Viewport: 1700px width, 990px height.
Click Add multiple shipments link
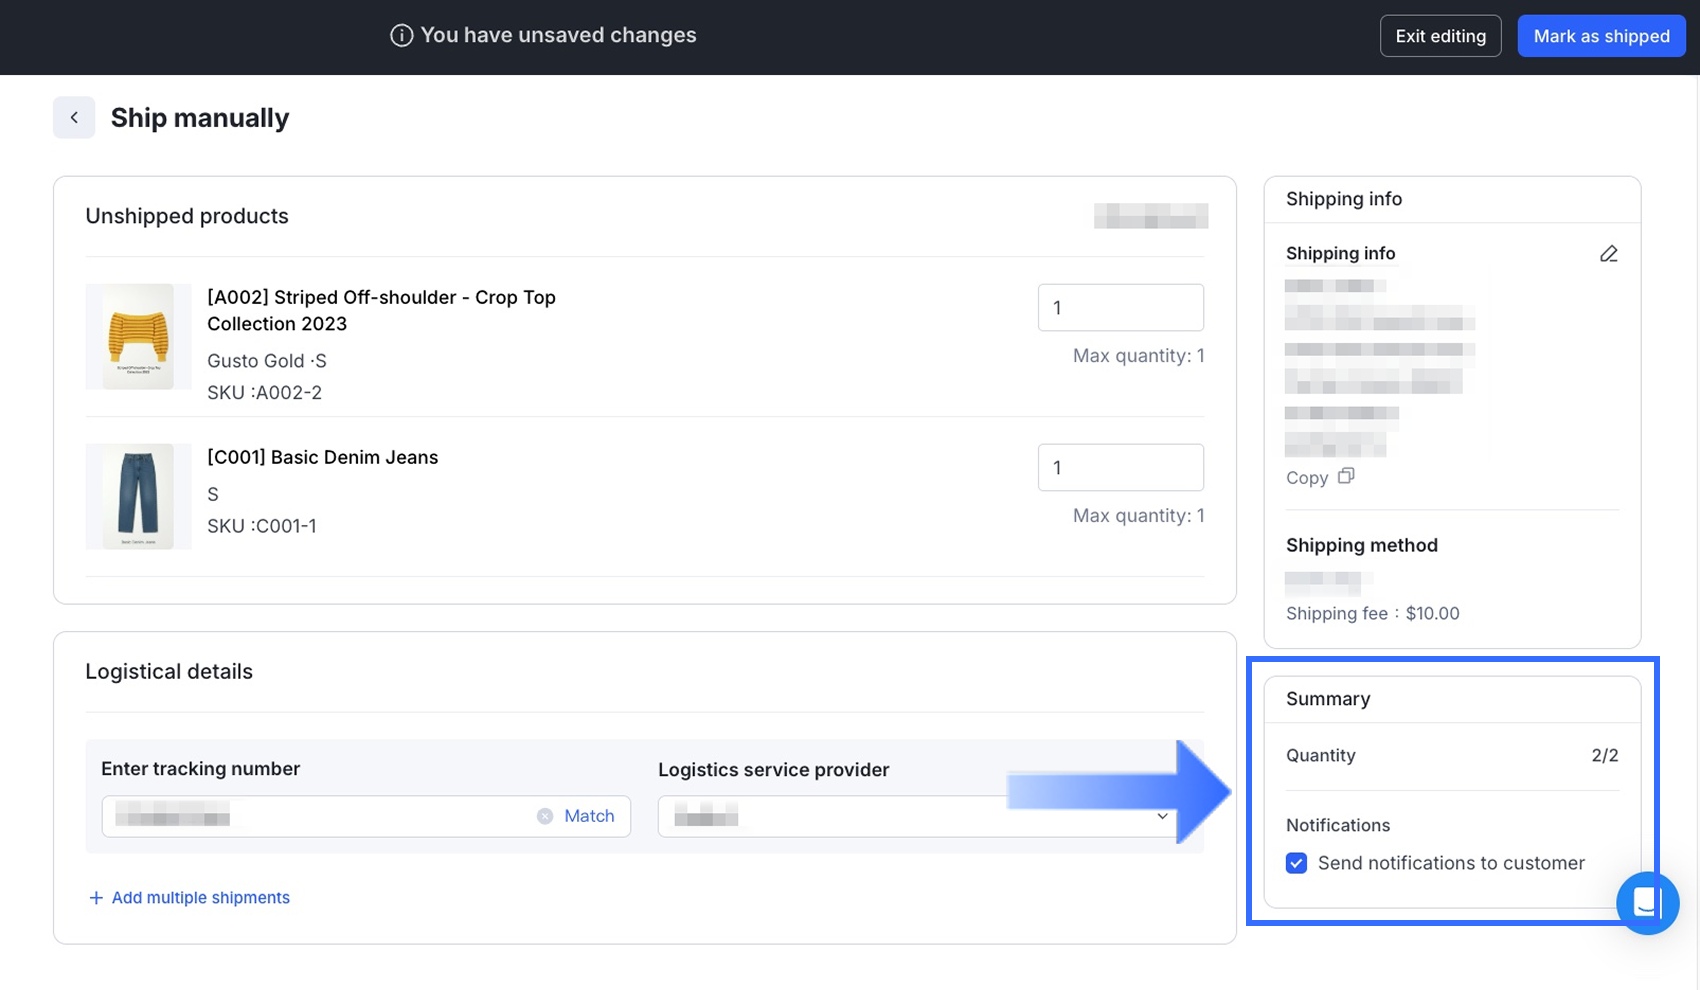pos(200,898)
